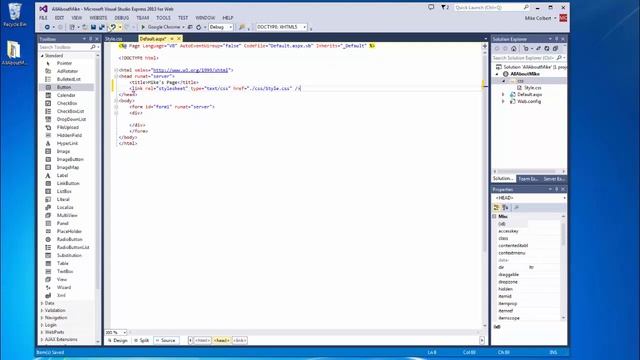This screenshot has height=360, width=640.
Task: Switch to the Style.css editor tab
Action: [x=114, y=39]
